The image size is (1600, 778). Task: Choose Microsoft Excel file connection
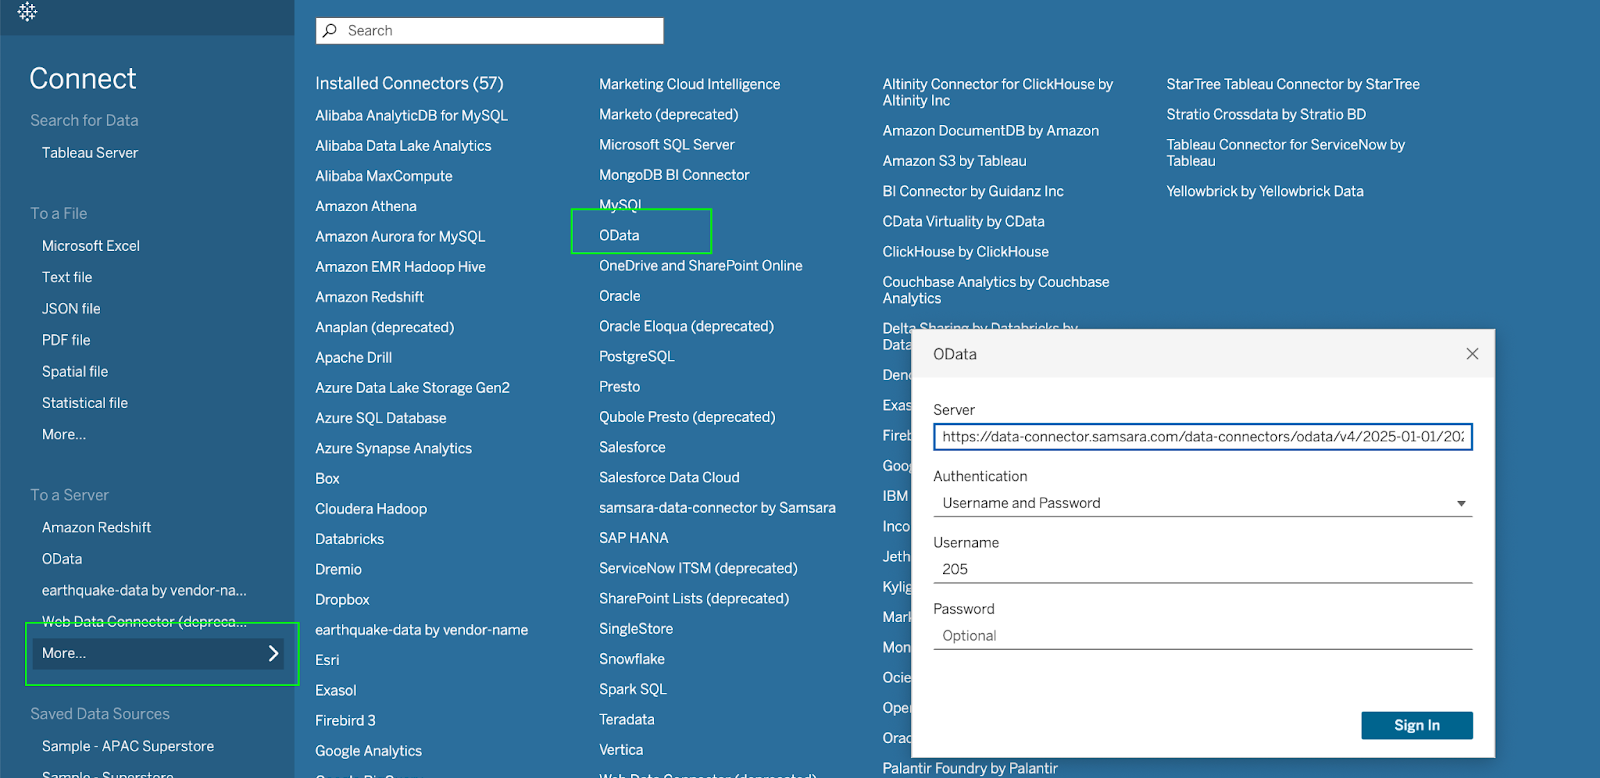91,246
